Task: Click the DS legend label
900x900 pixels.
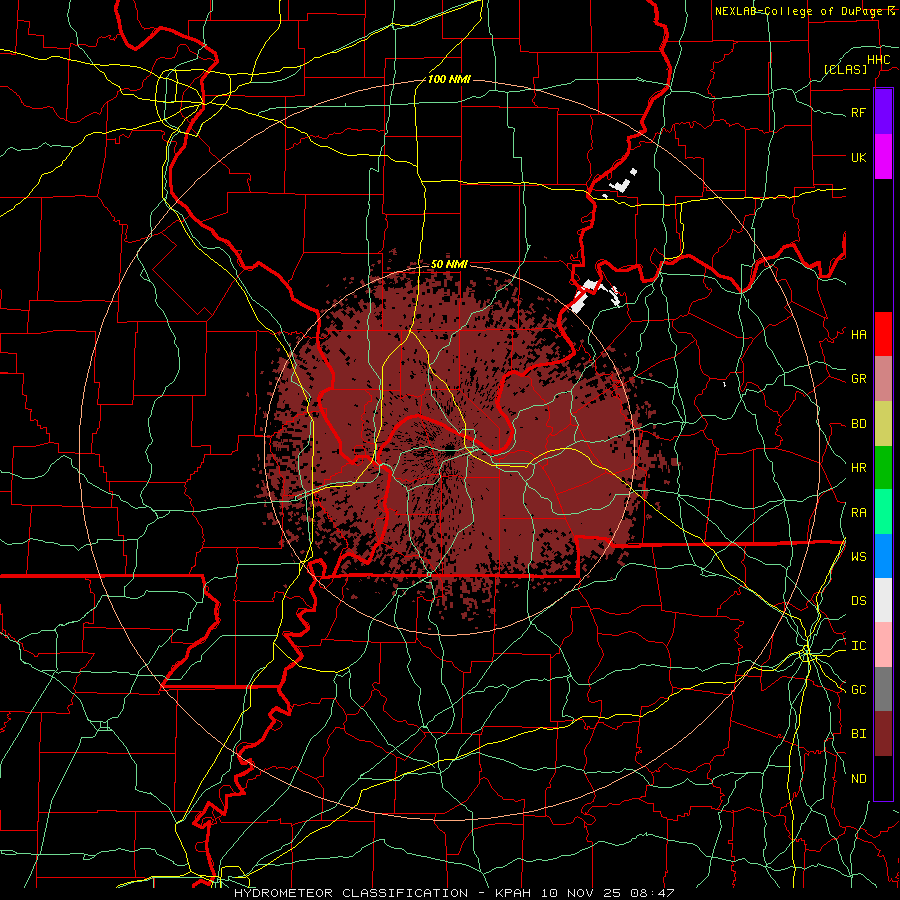Action: point(859,601)
